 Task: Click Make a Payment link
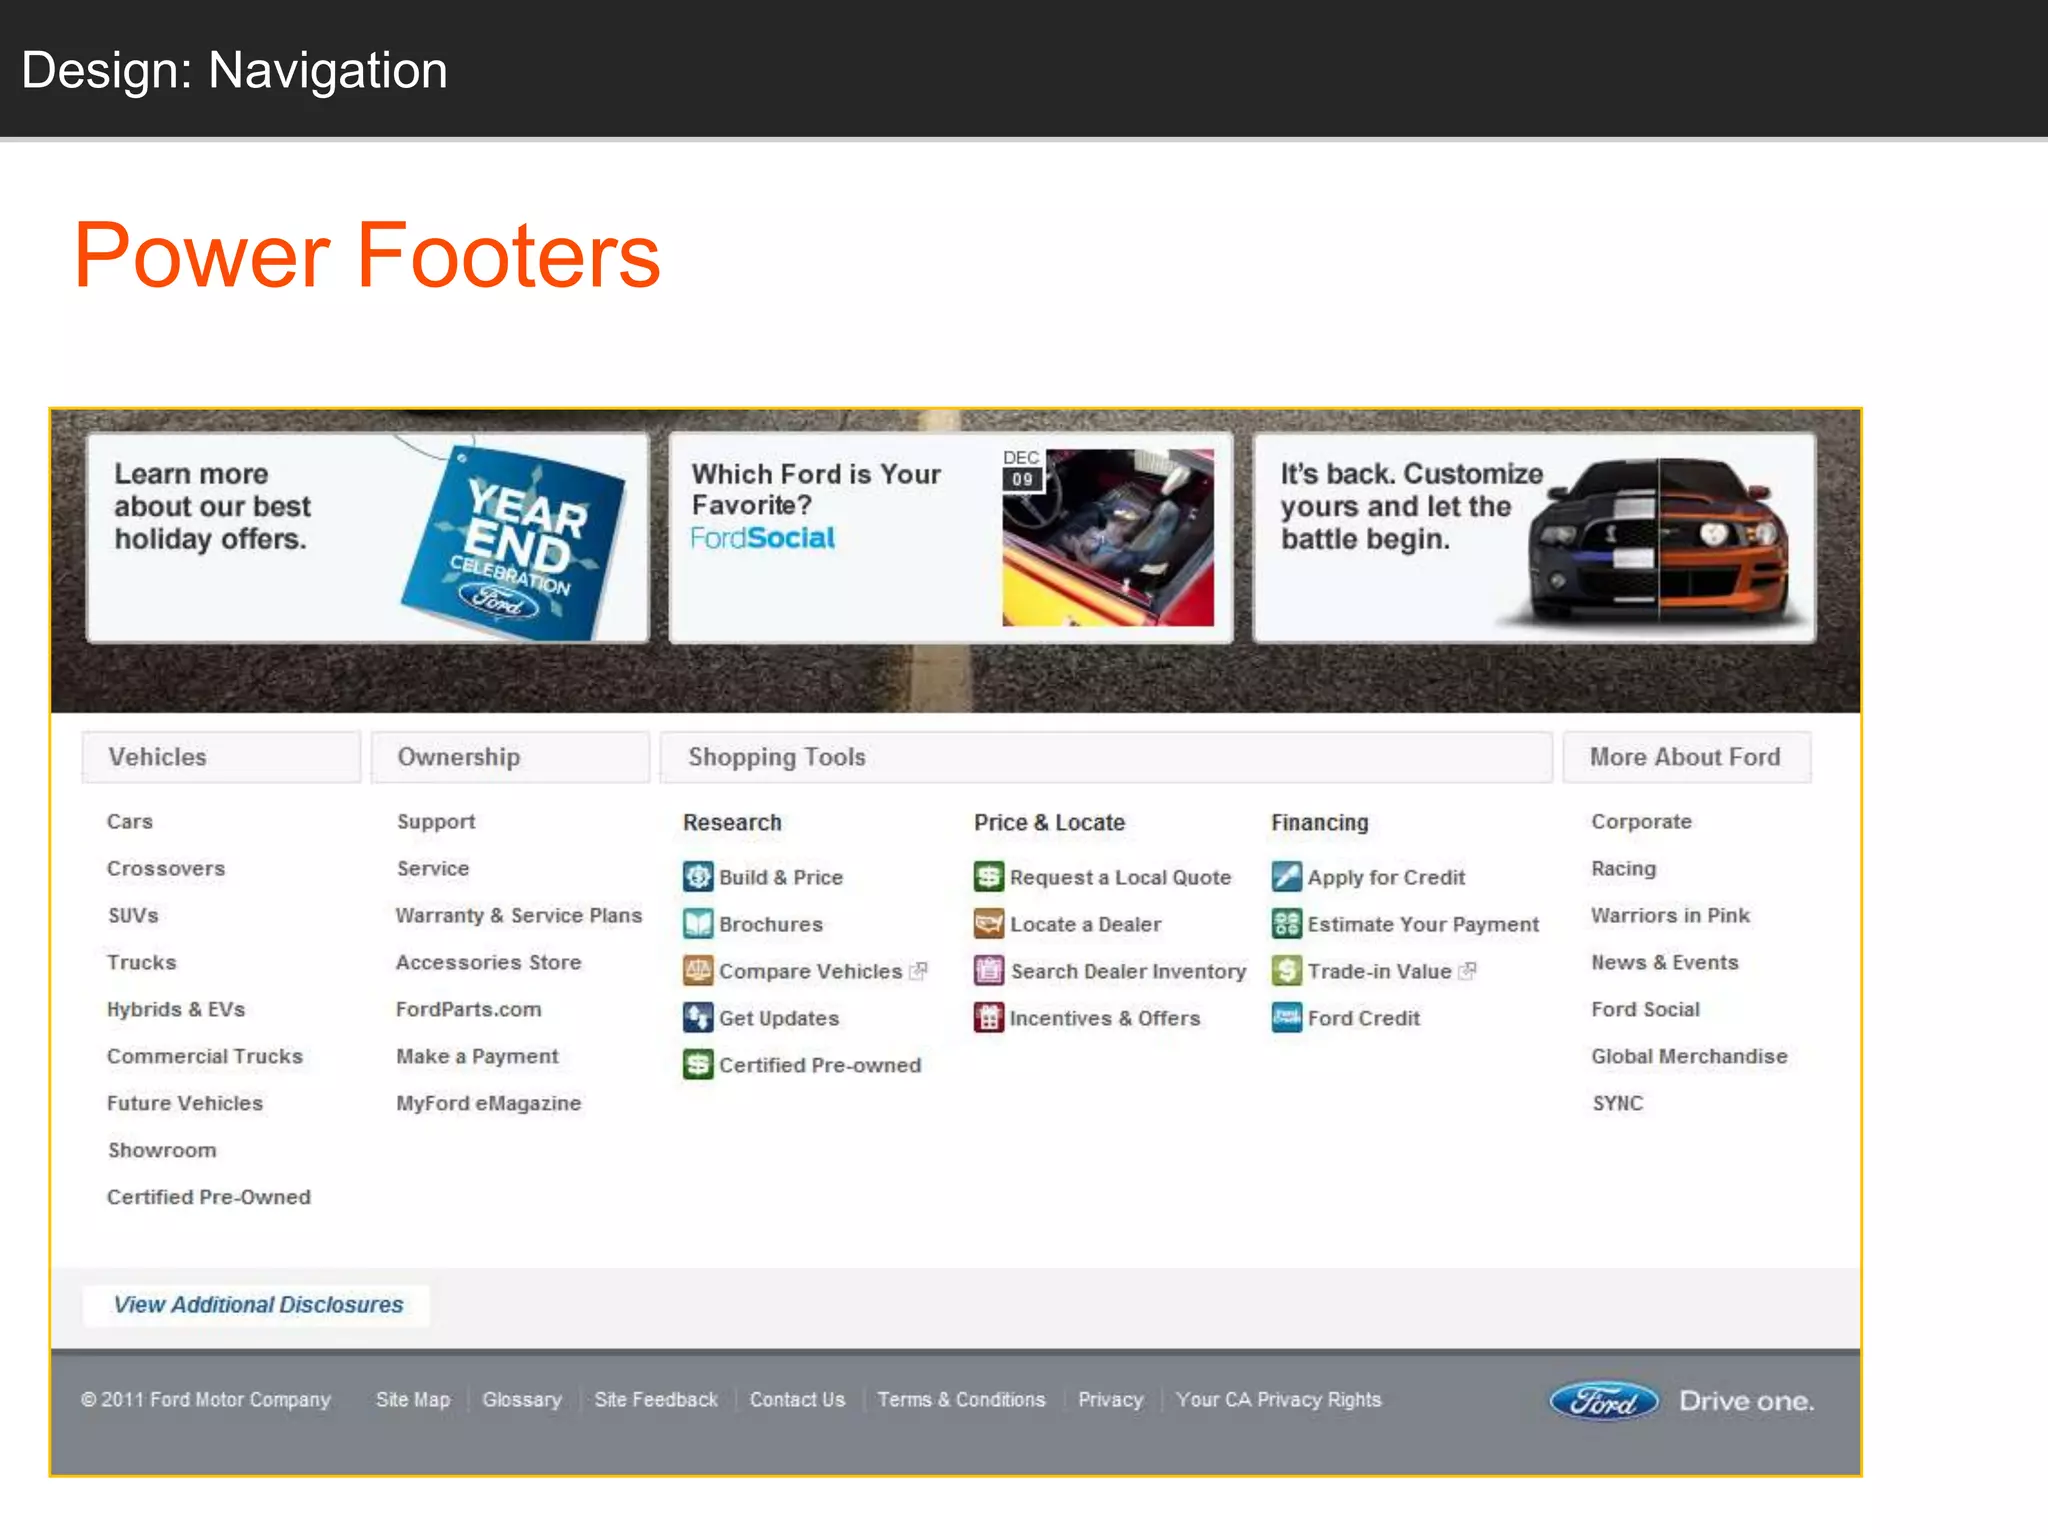tap(478, 1056)
